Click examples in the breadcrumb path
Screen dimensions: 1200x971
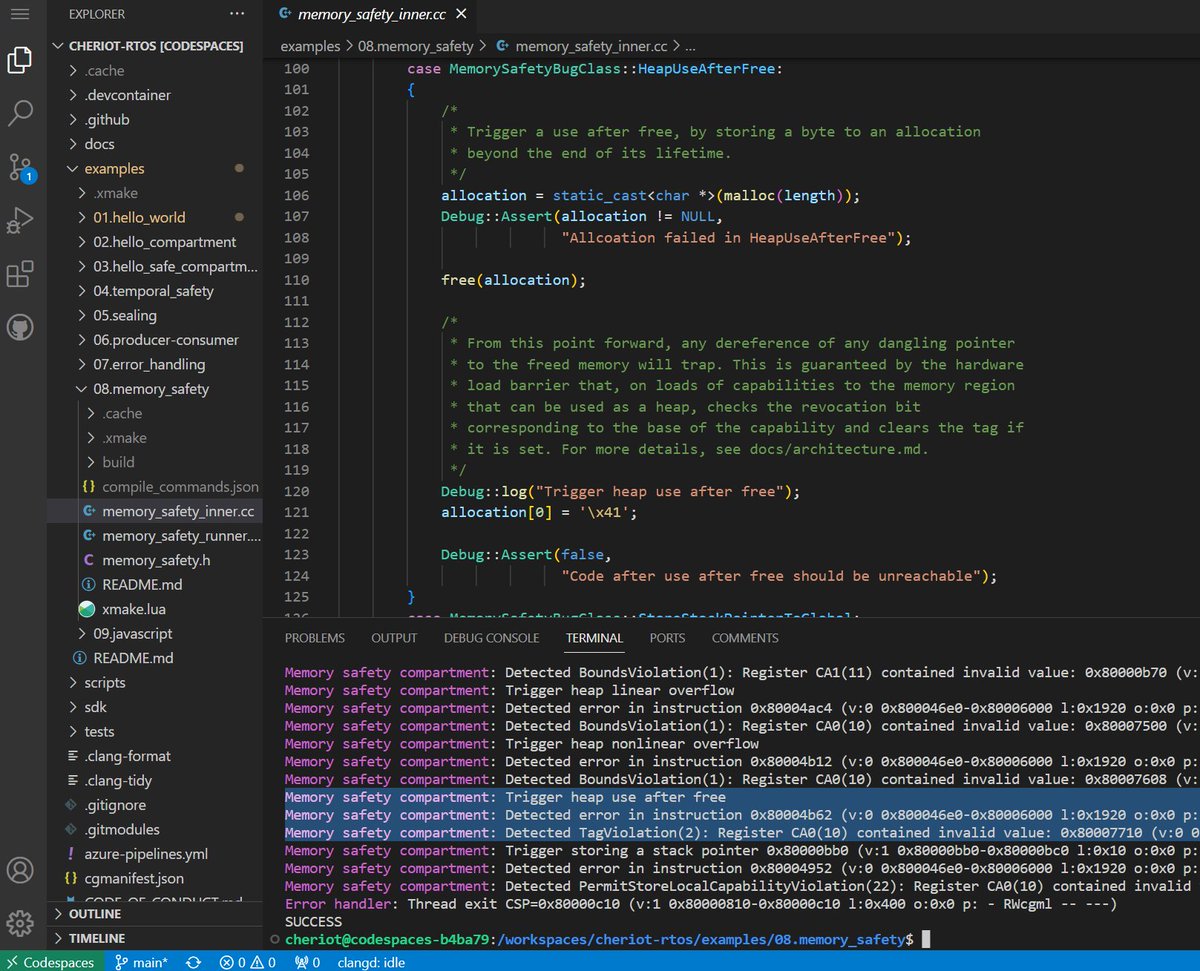(x=310, y=46)
